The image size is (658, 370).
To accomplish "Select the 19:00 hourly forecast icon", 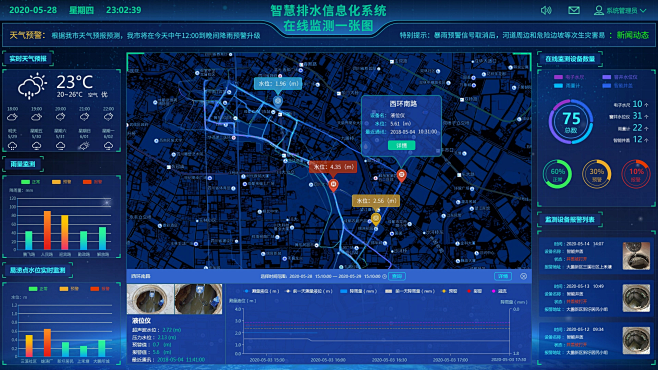I will 37,117.
